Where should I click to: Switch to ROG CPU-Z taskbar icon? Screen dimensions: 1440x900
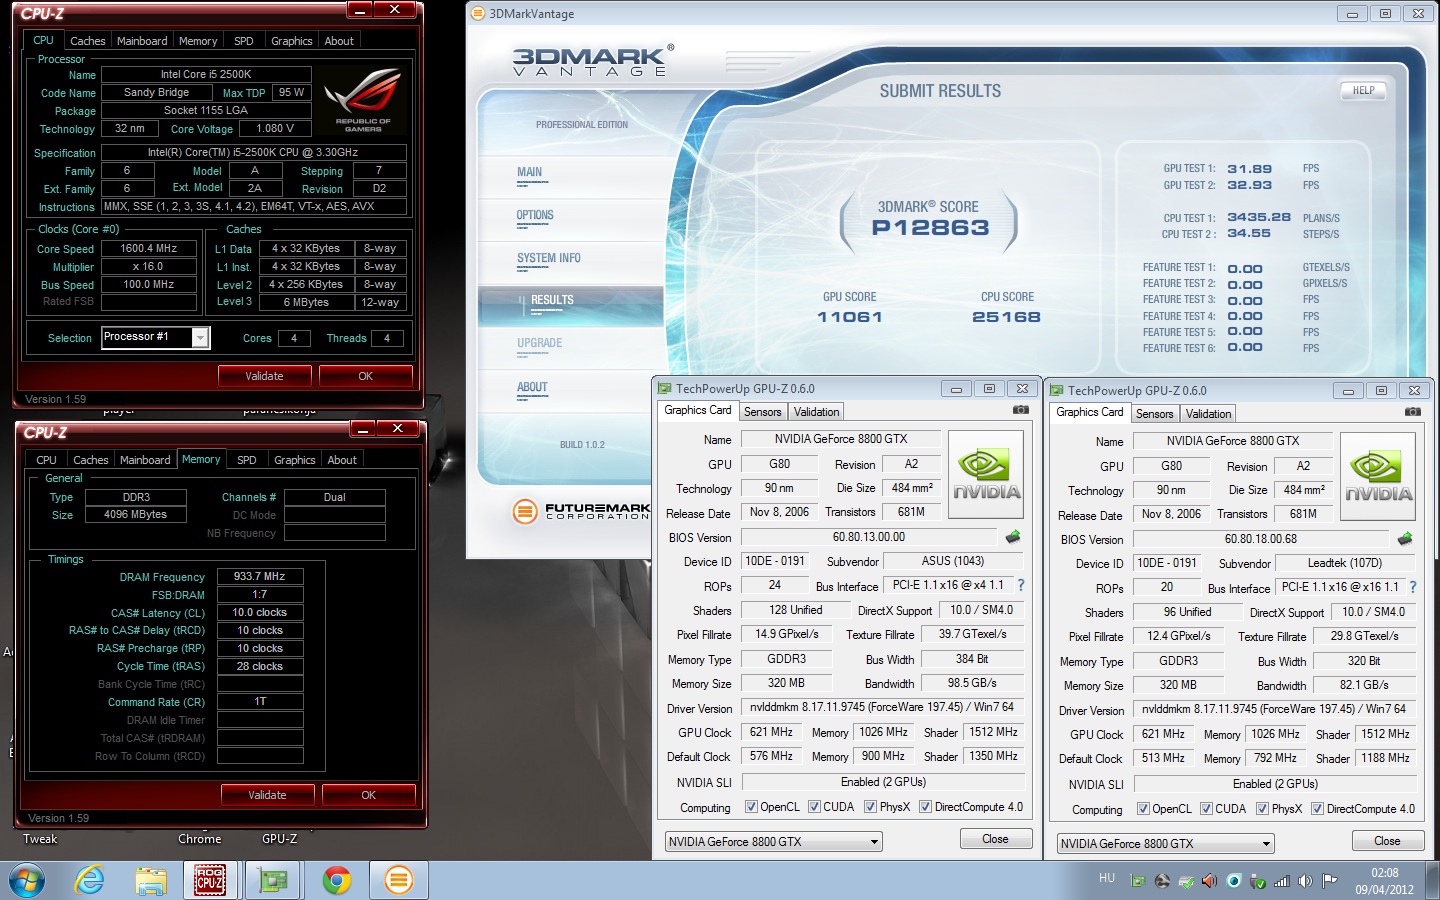pyautogui.click(x=210, y=880)
